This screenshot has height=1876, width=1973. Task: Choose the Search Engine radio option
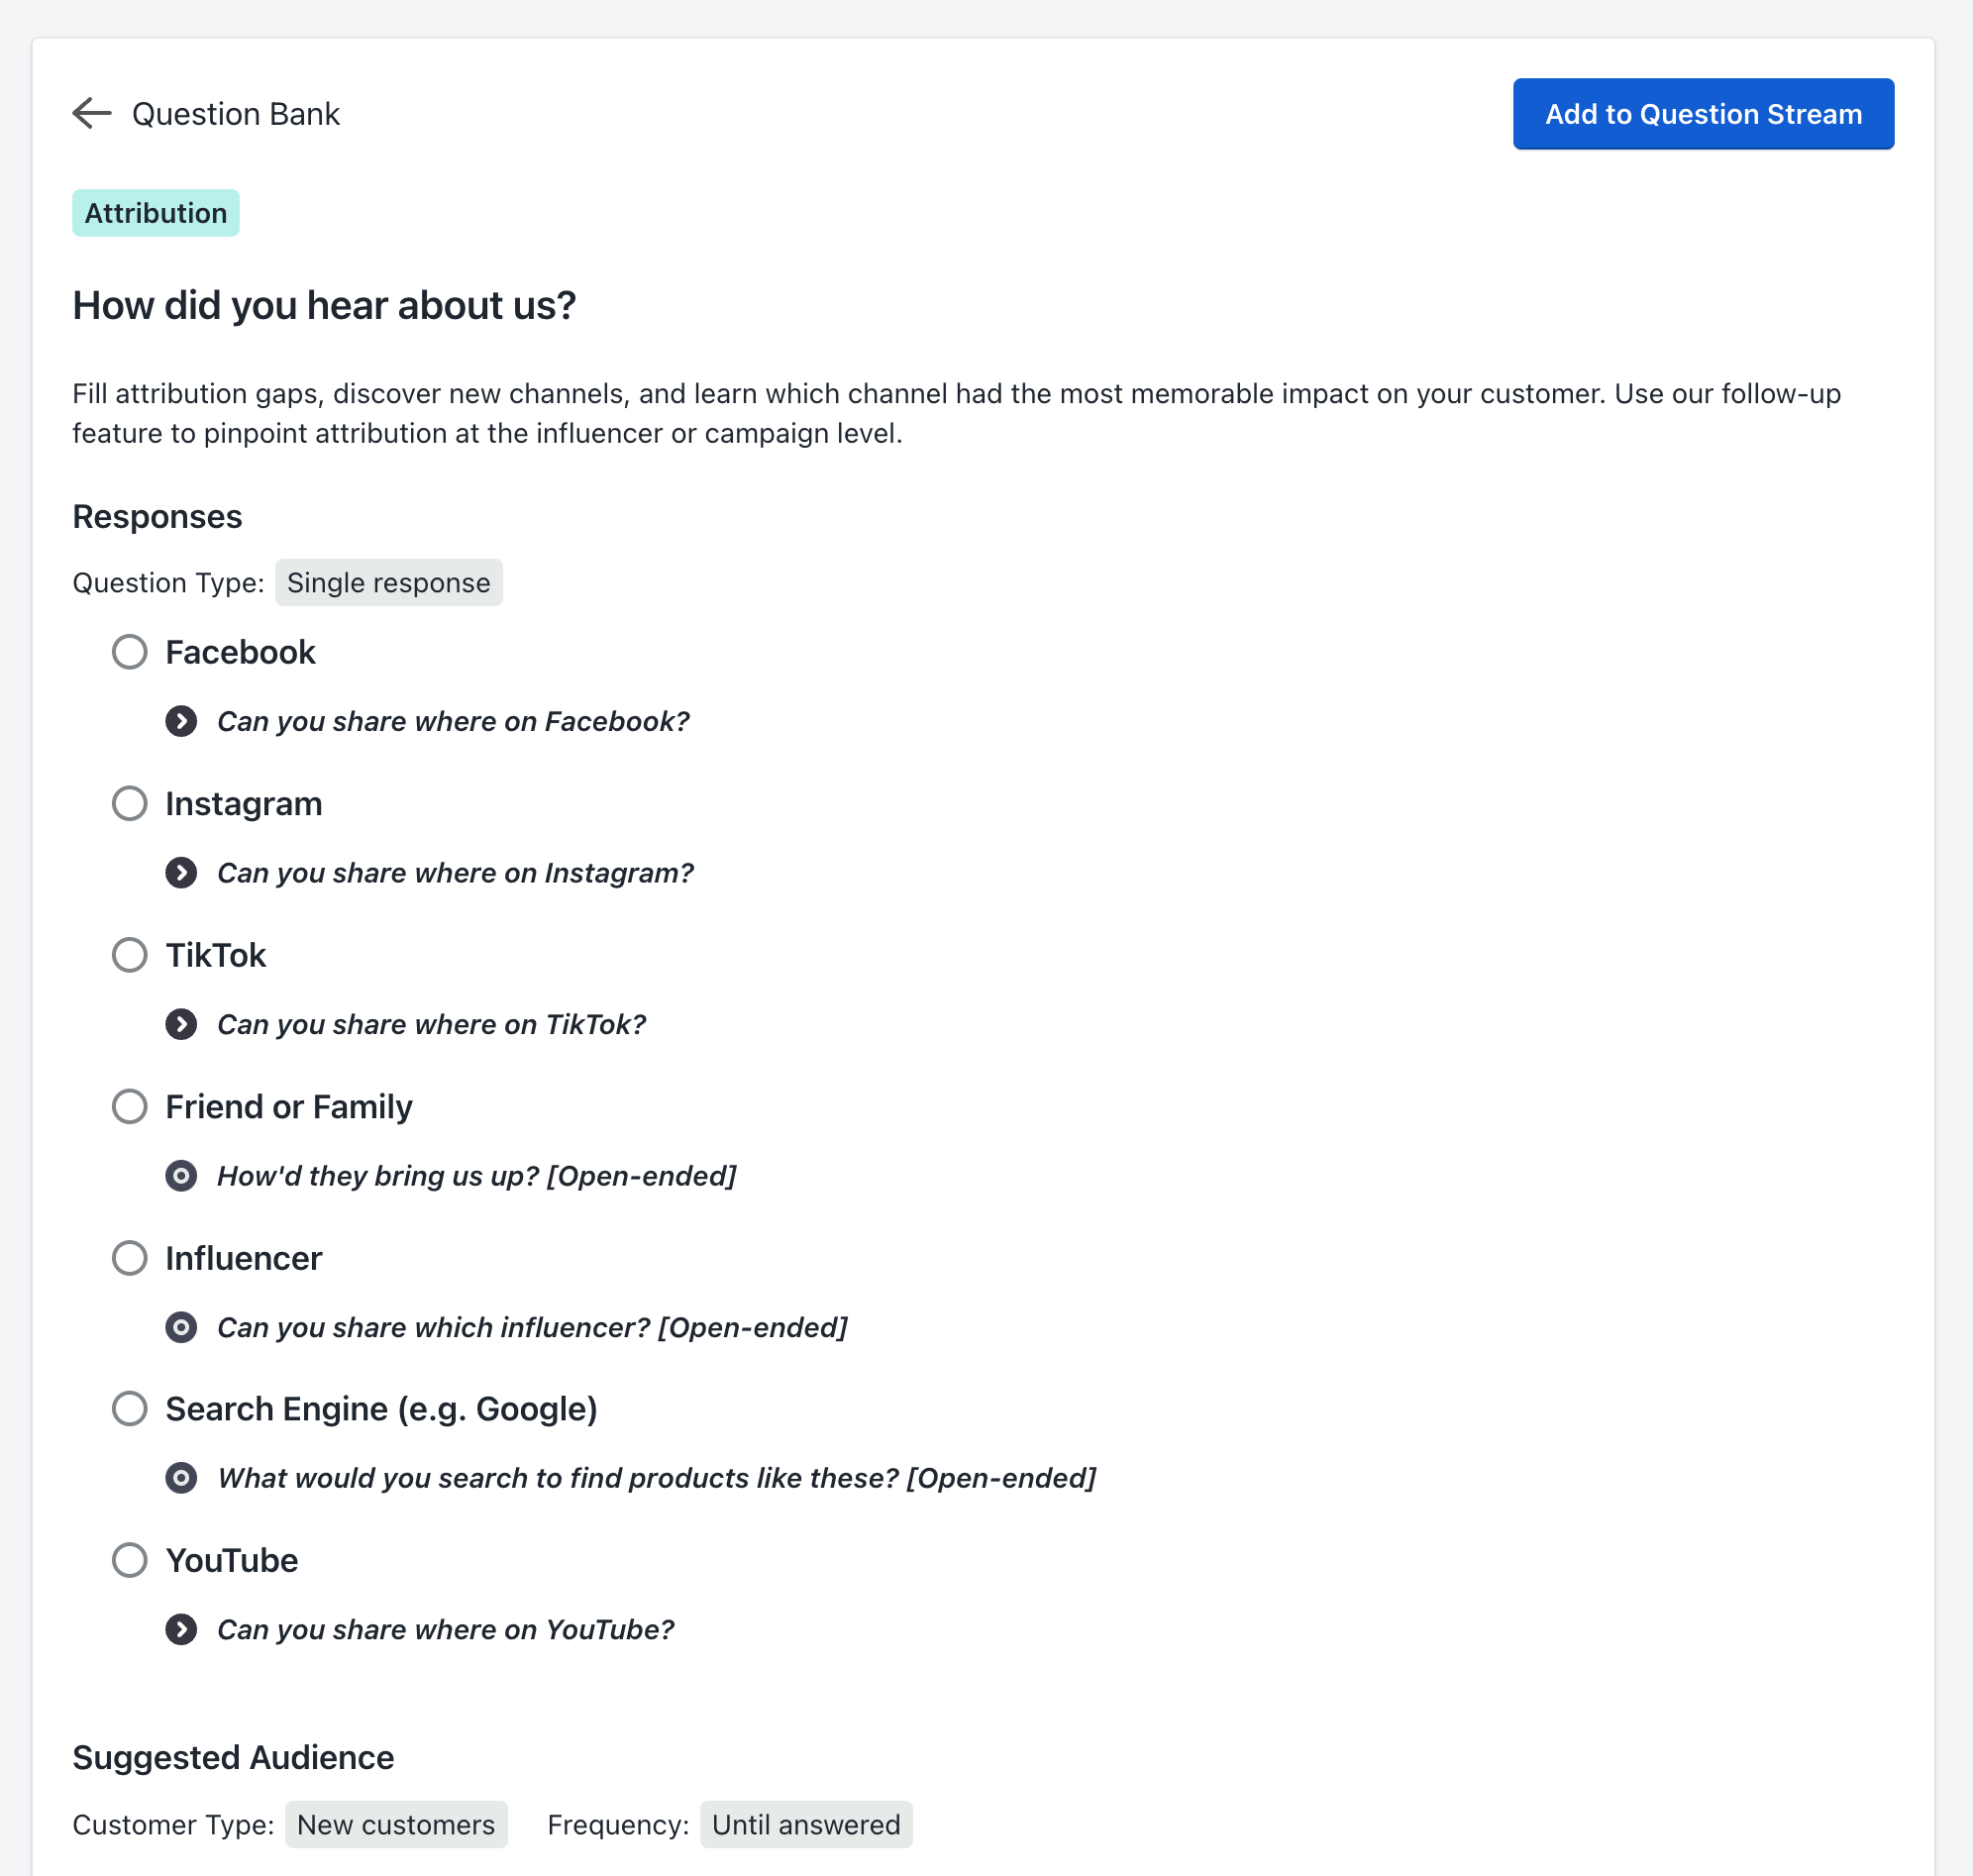tap(130, 1409)
